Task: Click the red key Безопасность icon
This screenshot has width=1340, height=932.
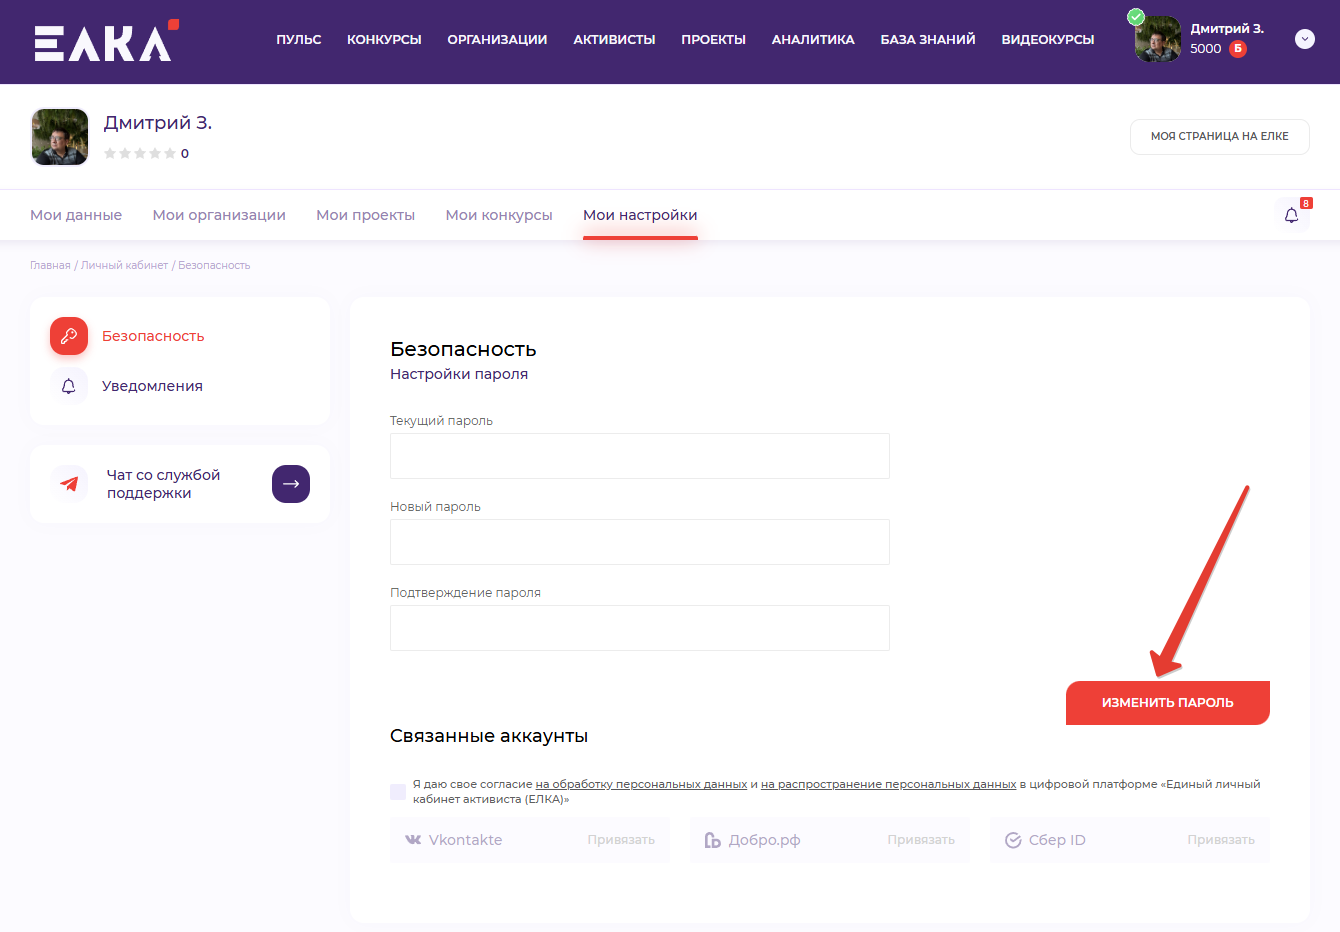Action: 69,336
